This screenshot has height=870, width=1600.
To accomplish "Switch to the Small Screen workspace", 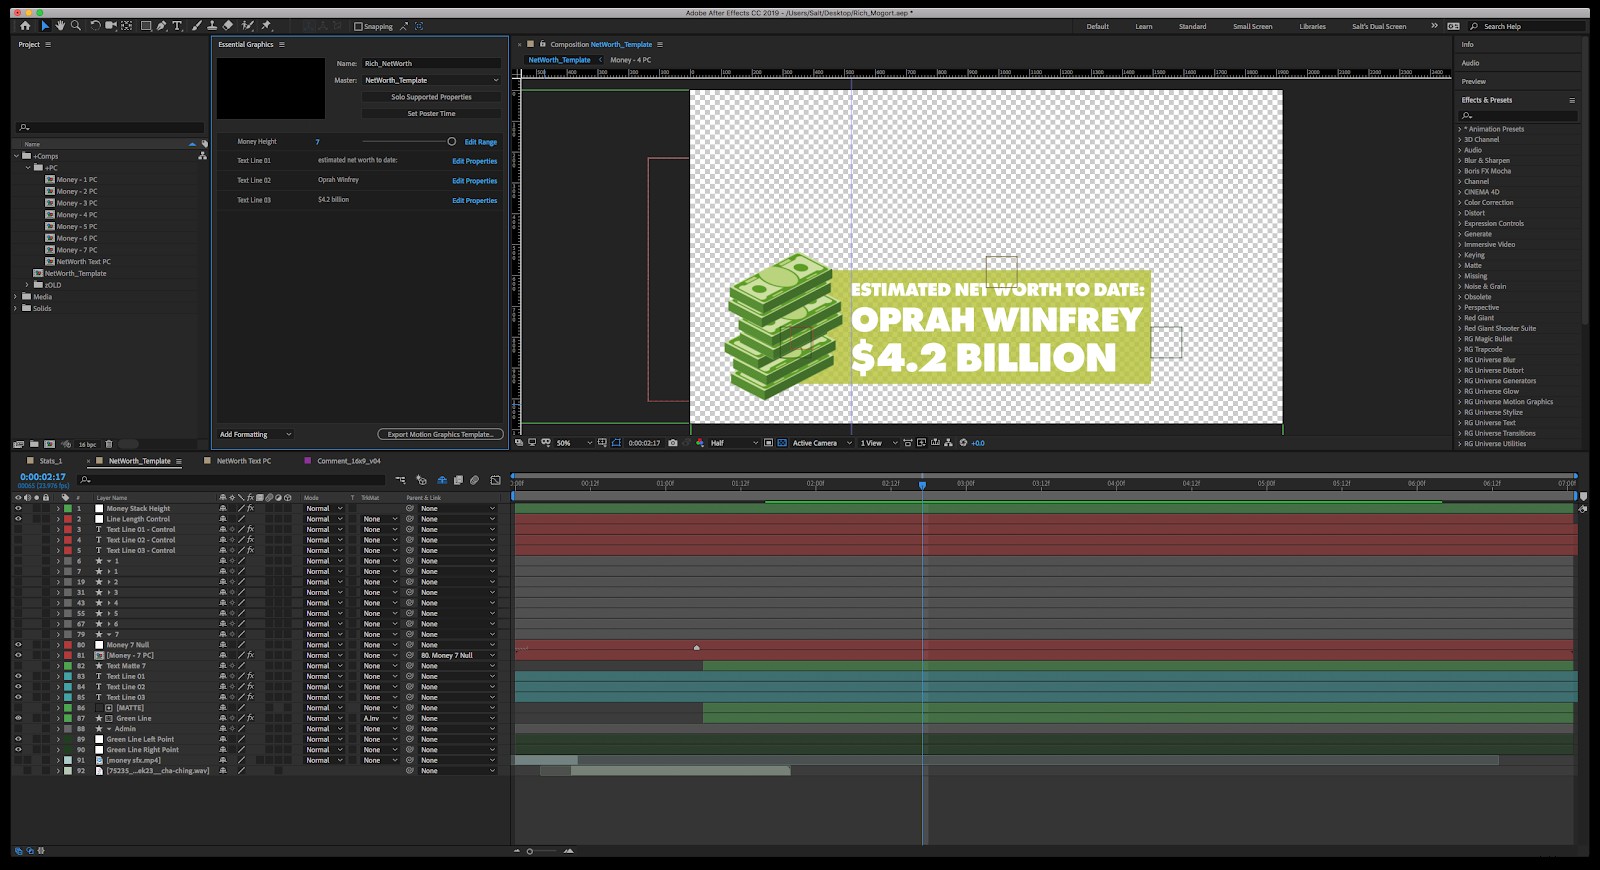I will [x=1252, y=27].
